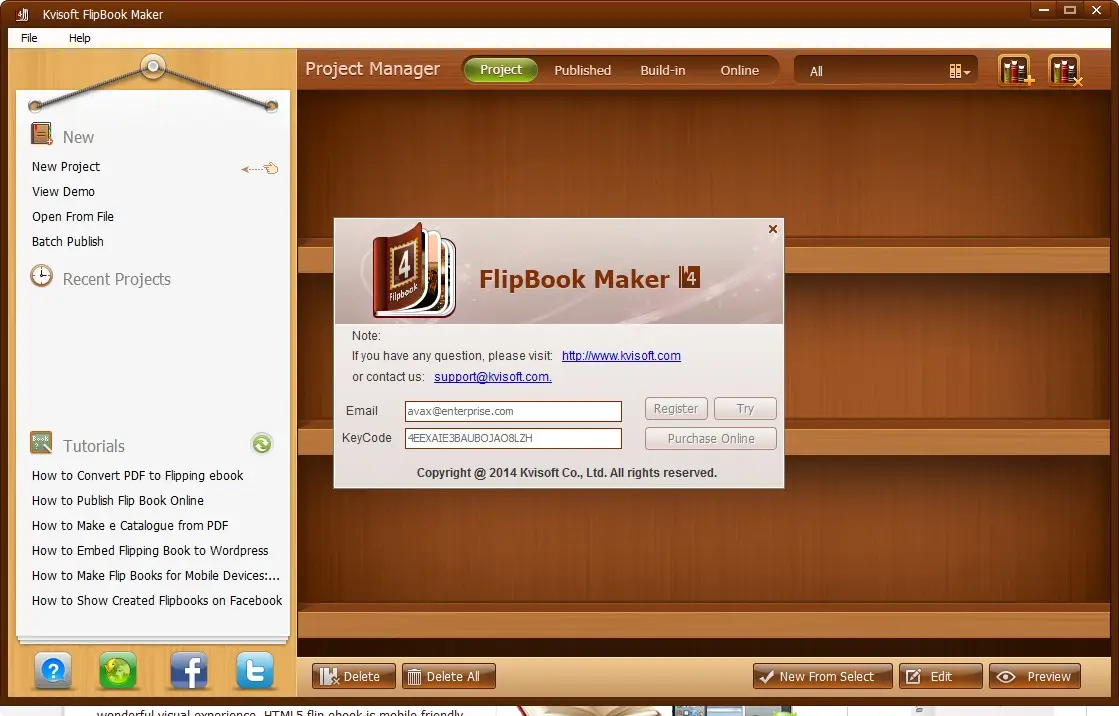This screenshot has height=716, width=1119.
Task: Click the Register button
Action: click(x=676, y=408)
